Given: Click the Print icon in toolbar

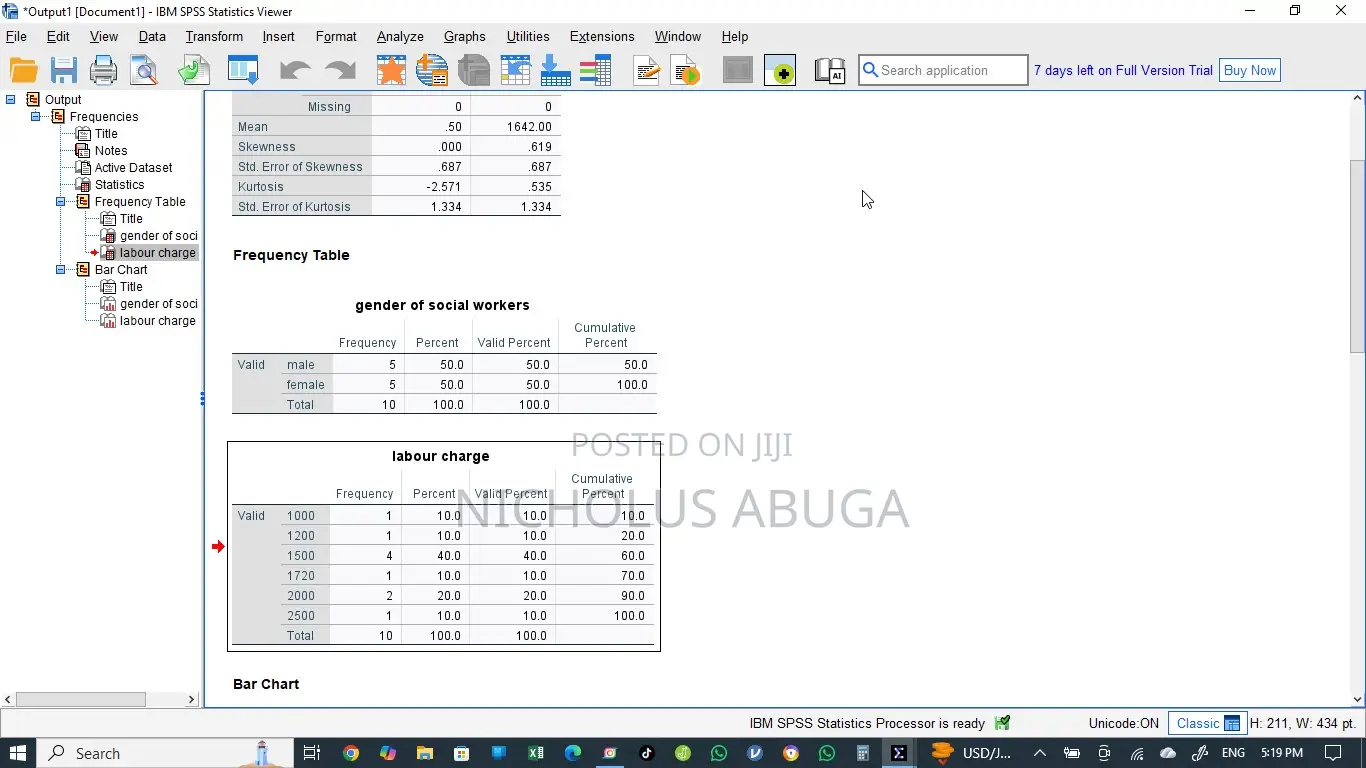Looking at the screenshot, I should point(103,71).
